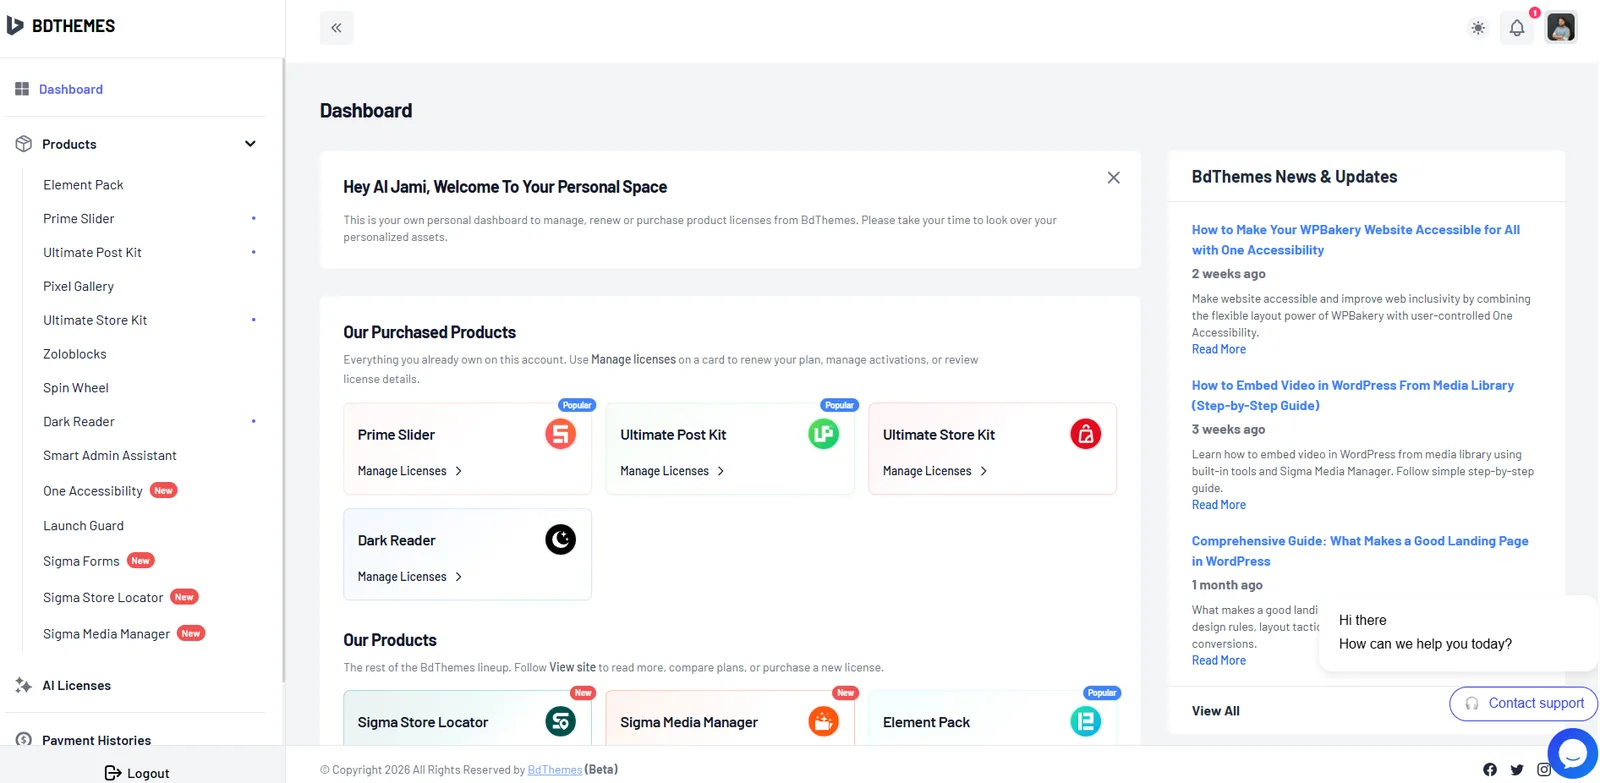Open Manage Licenses for Dark Reader
This screenshot has width=1600, height=783.
410,577
